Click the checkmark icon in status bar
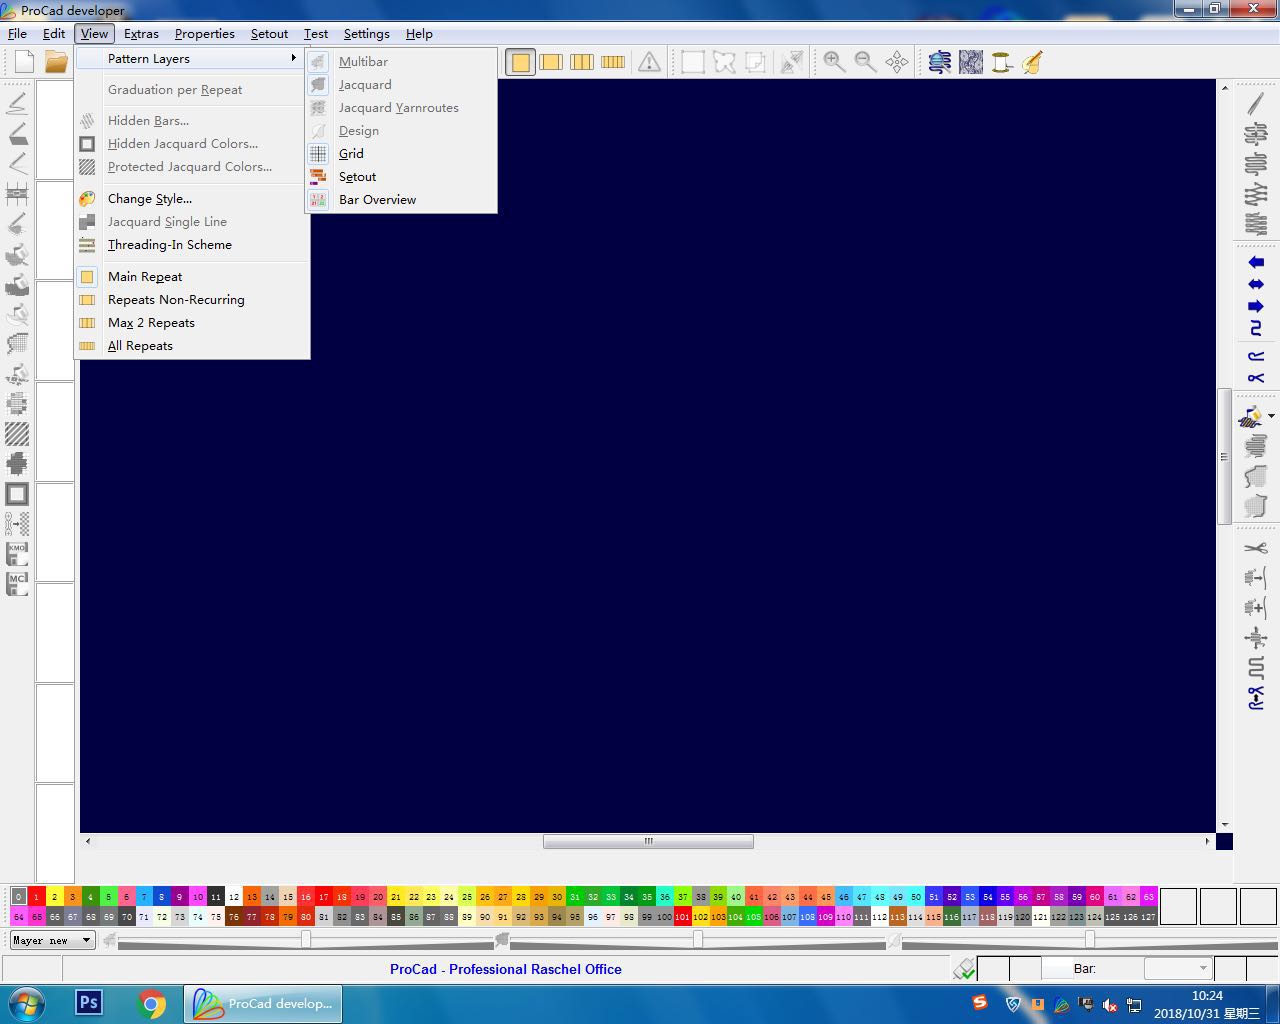1280x1024 pixels. [x=965, y=969]
